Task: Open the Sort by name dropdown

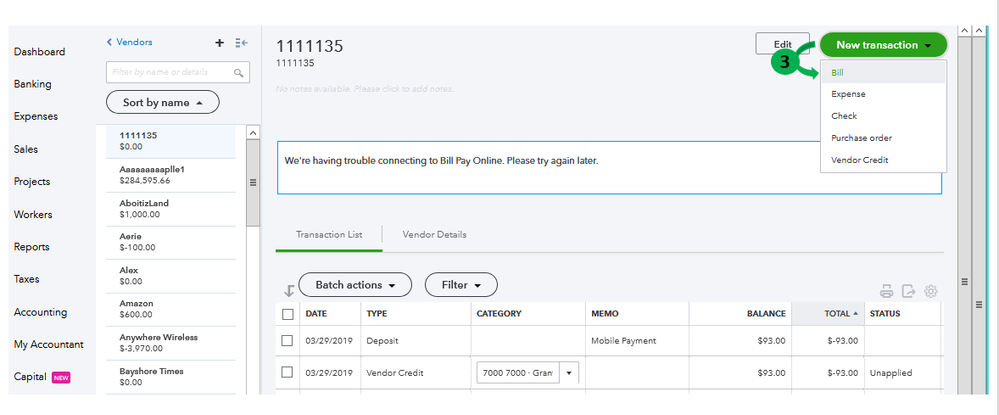Action: [x=162, y=102]
